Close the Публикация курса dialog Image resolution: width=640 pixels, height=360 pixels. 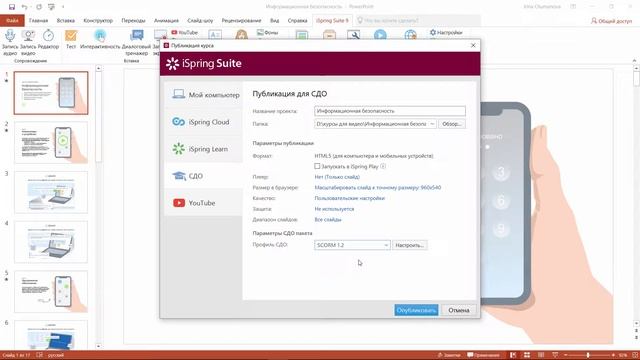[473, 45]
